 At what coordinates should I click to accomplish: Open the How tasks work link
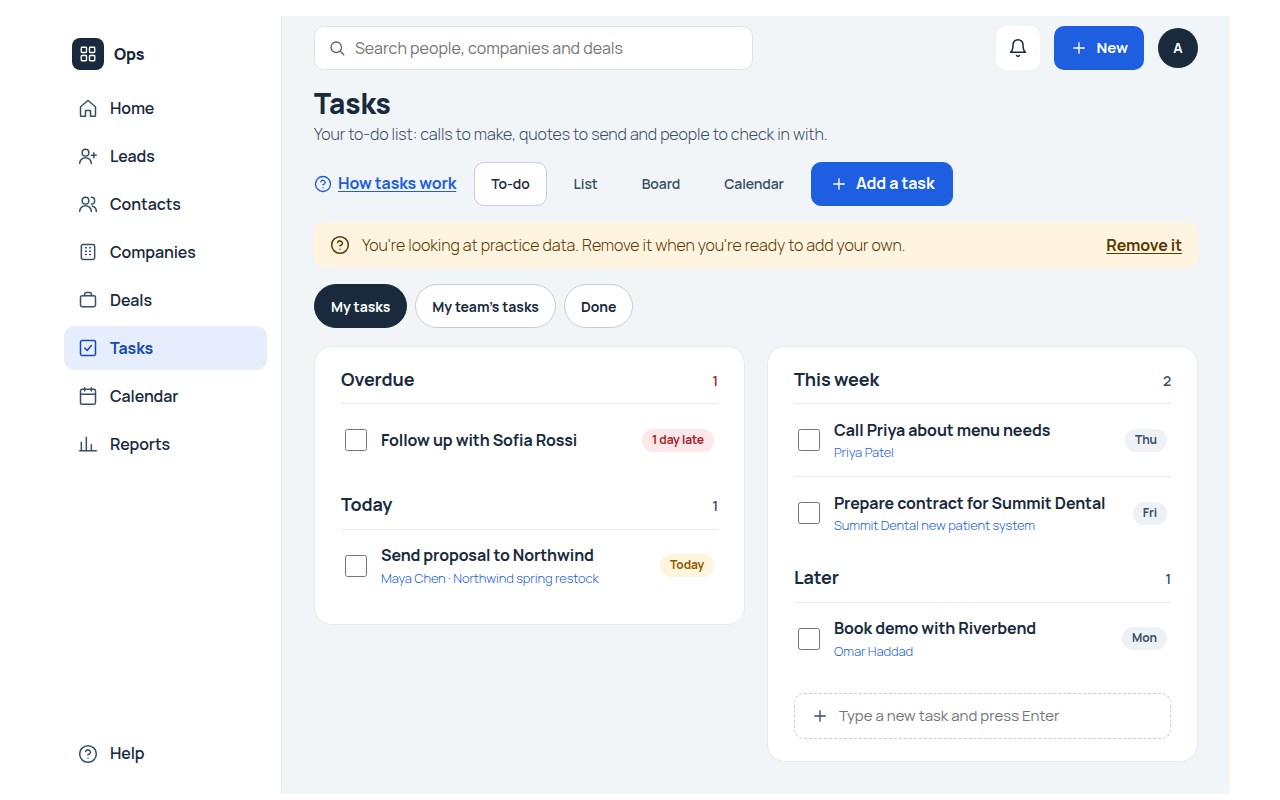click(397, 184)
